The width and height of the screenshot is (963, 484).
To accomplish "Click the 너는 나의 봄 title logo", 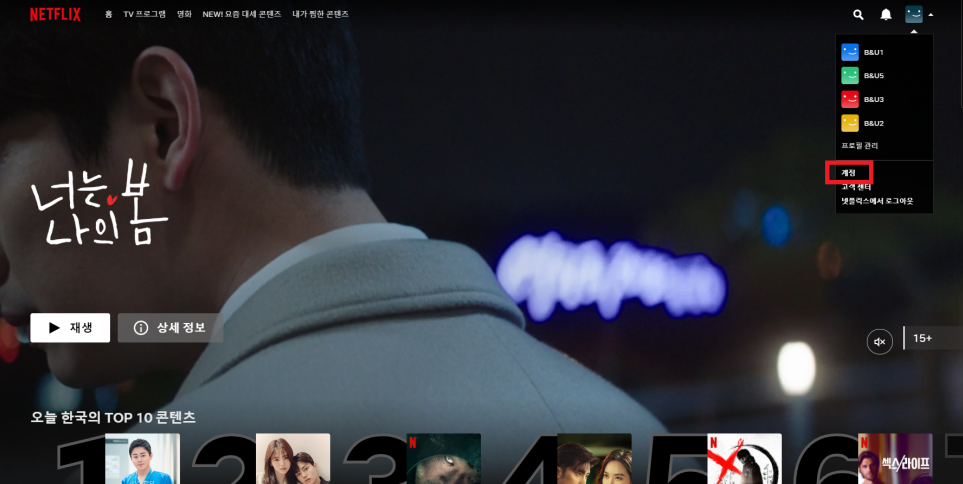I will pos(99,203).
